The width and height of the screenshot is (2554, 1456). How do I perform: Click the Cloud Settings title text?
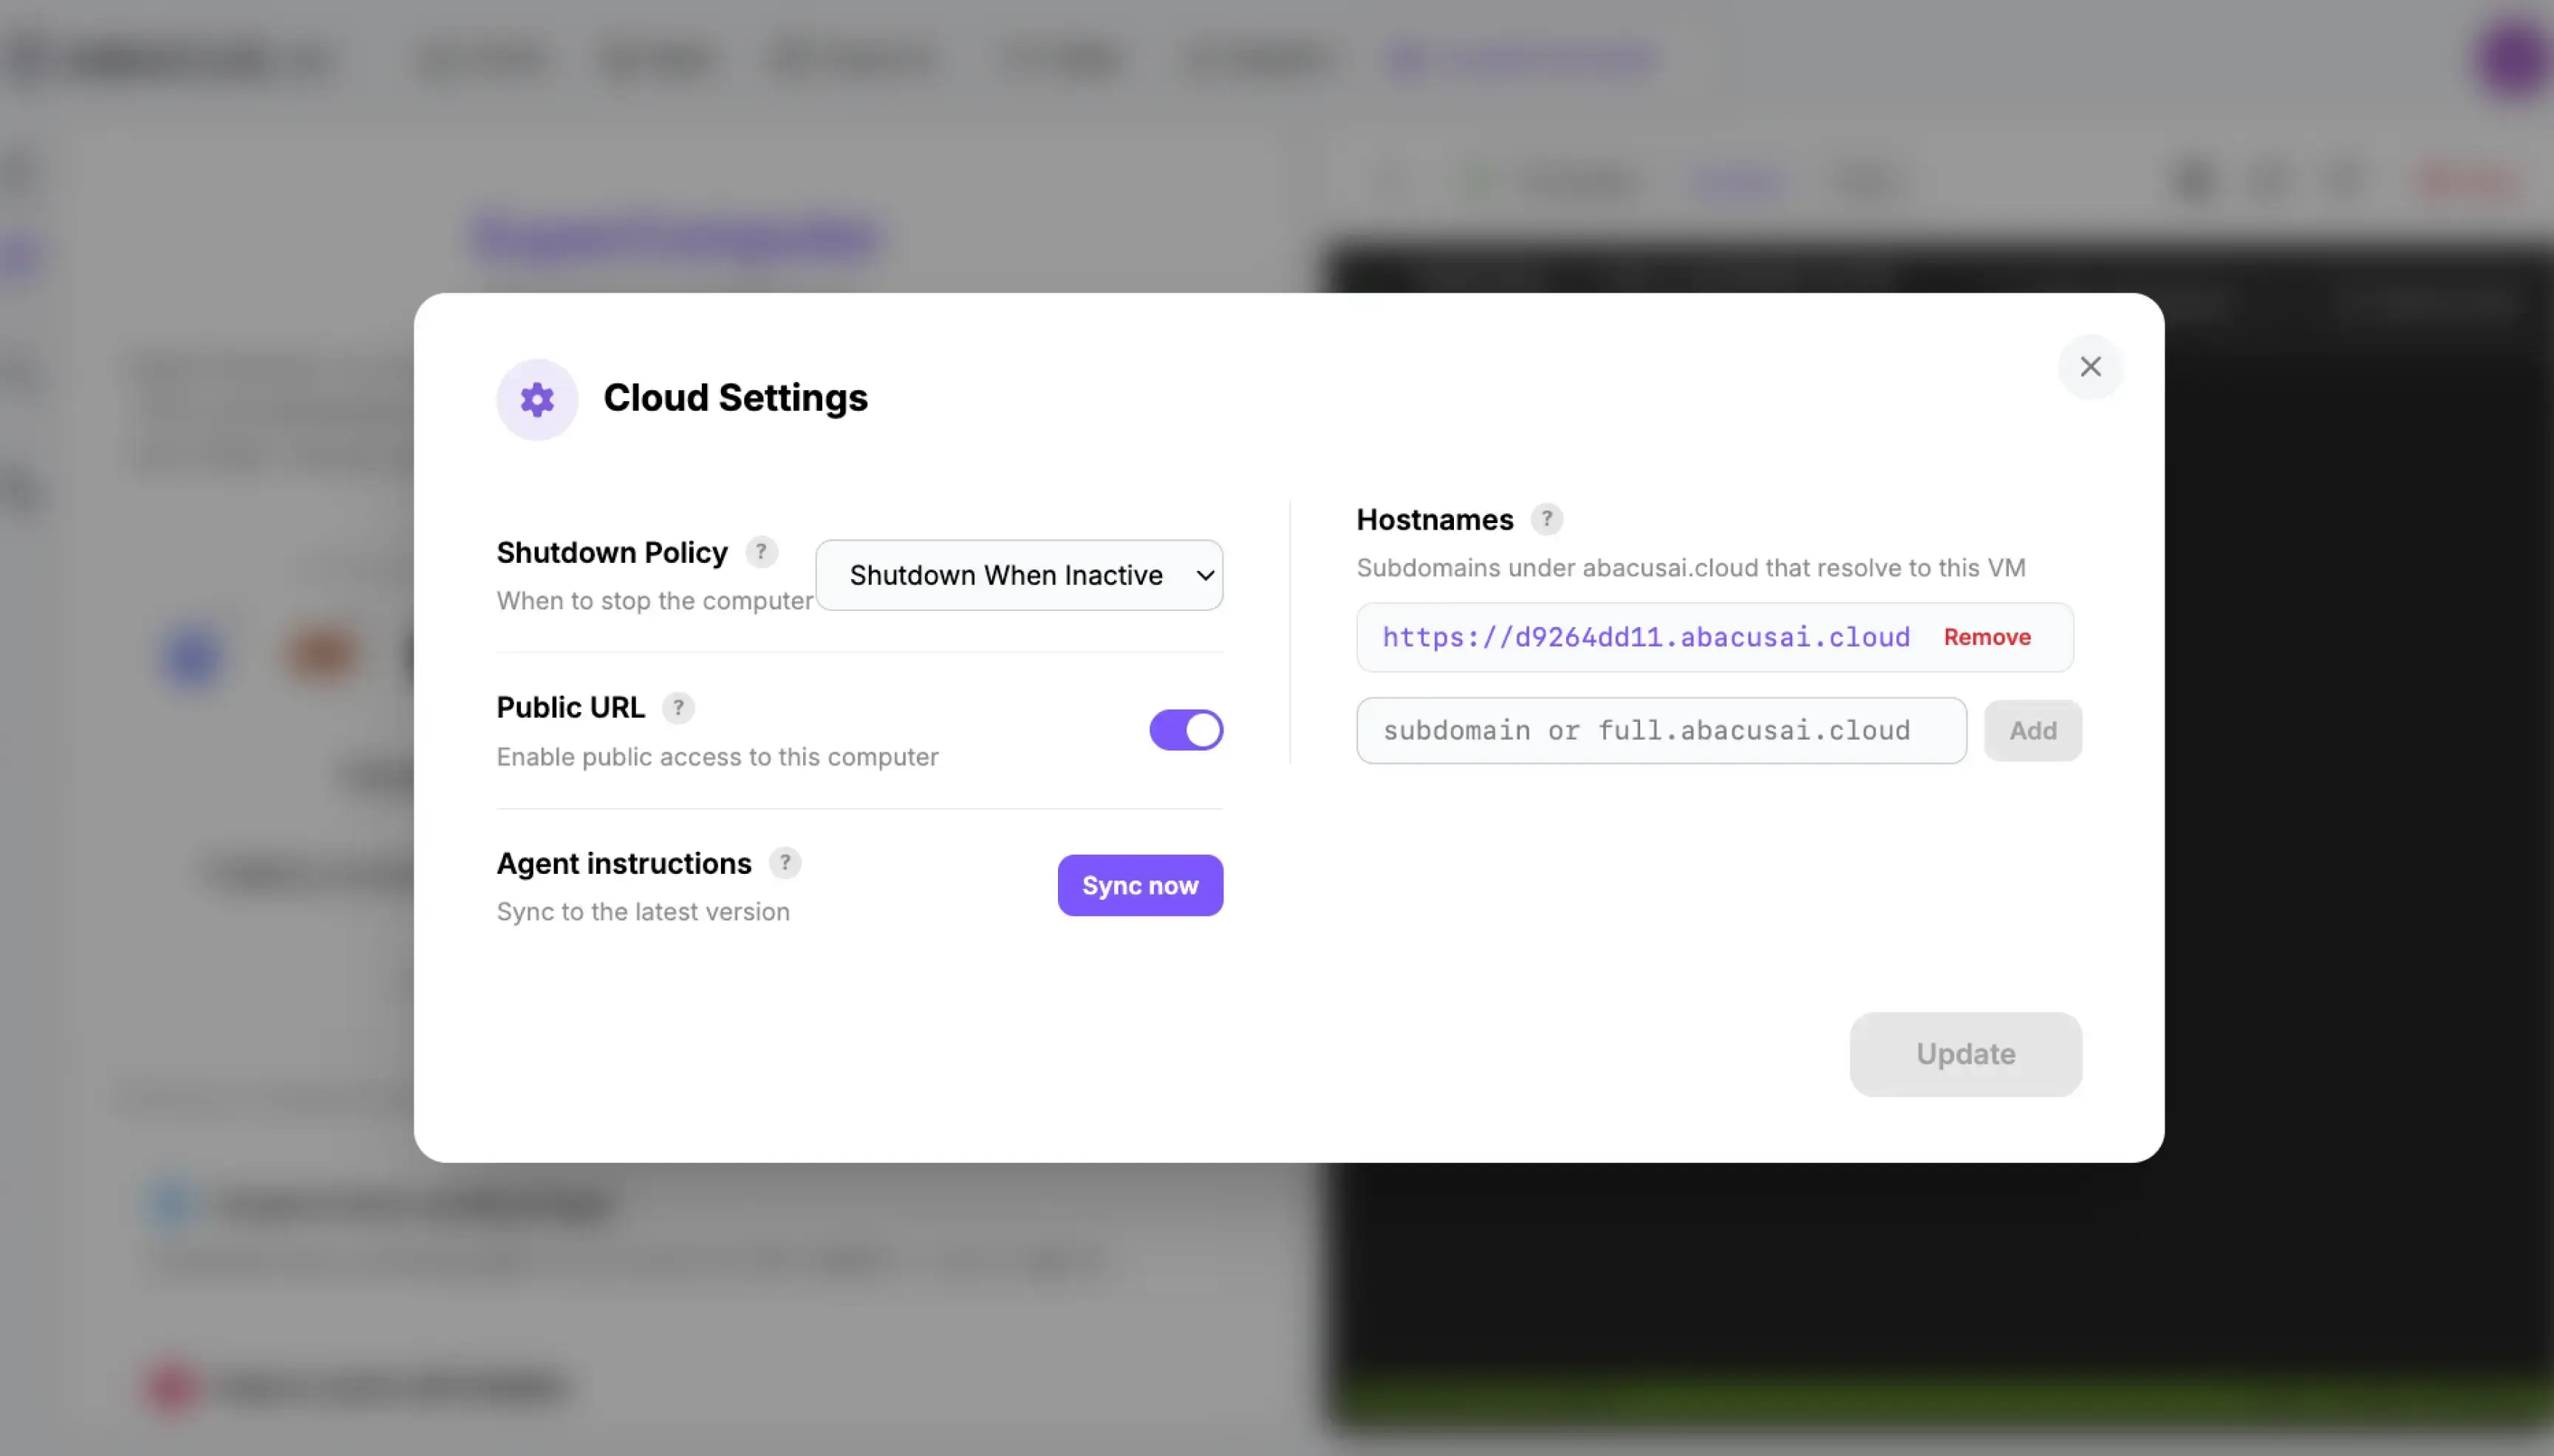click(735, 398)
